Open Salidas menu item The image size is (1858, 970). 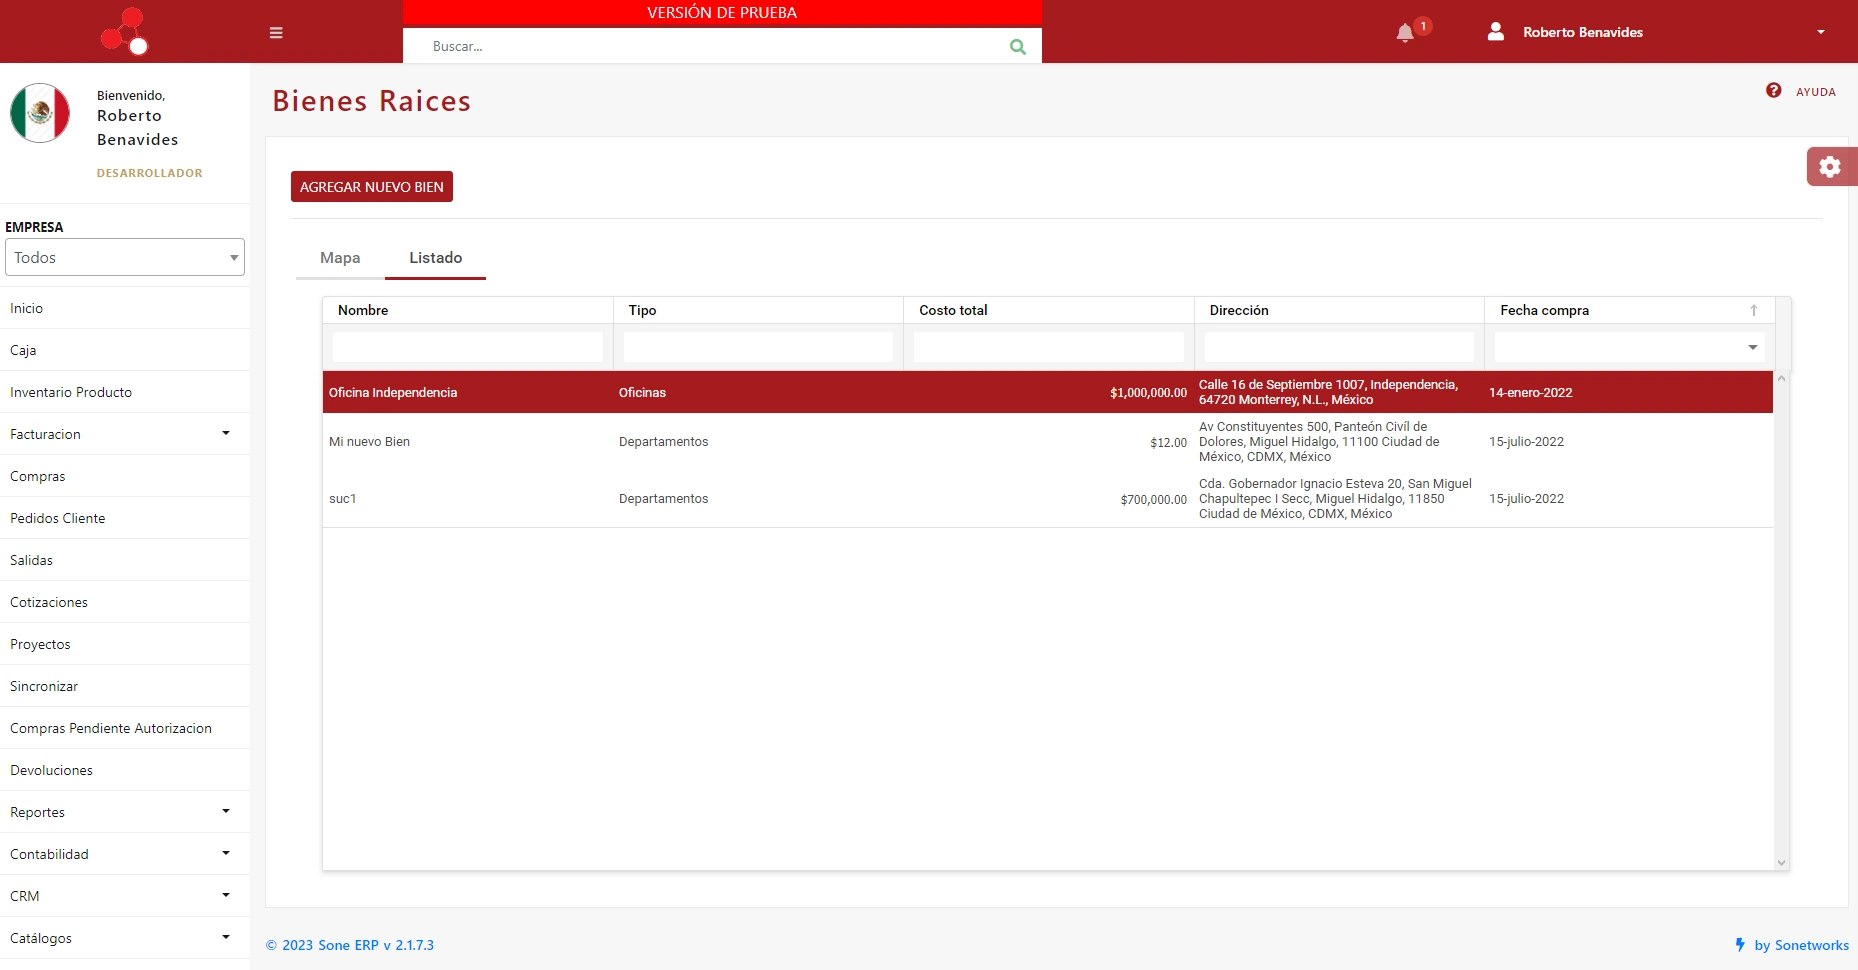(125, 560)
